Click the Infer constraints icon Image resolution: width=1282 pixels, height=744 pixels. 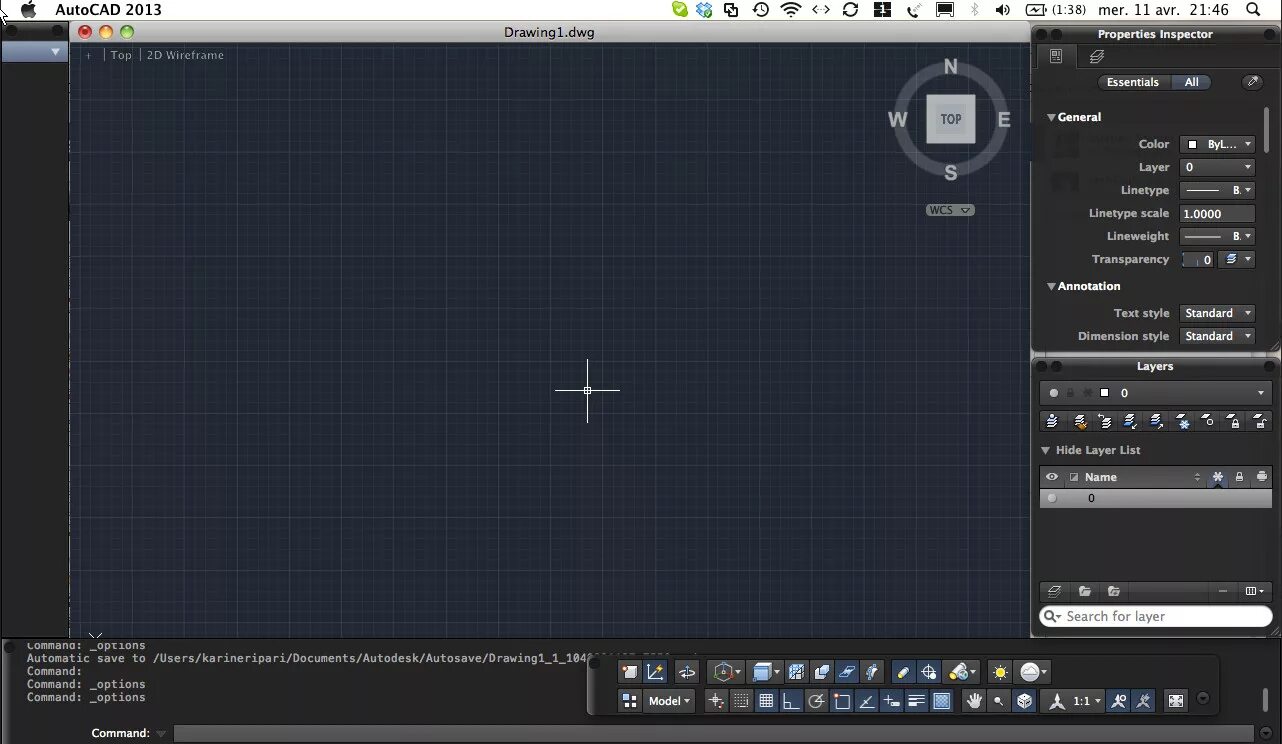point(715,701)
